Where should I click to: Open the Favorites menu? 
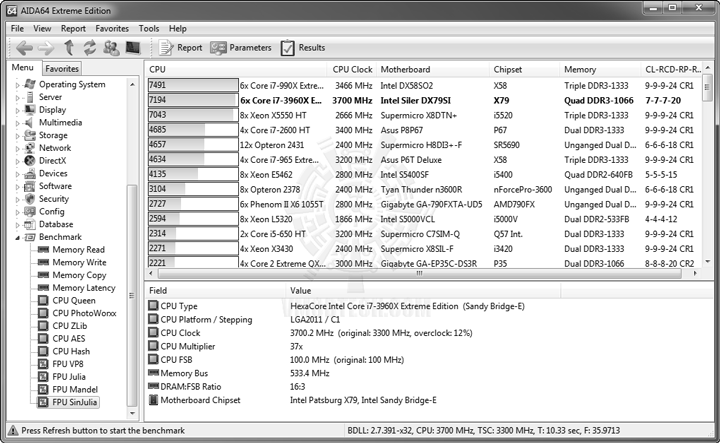point(112,28)
